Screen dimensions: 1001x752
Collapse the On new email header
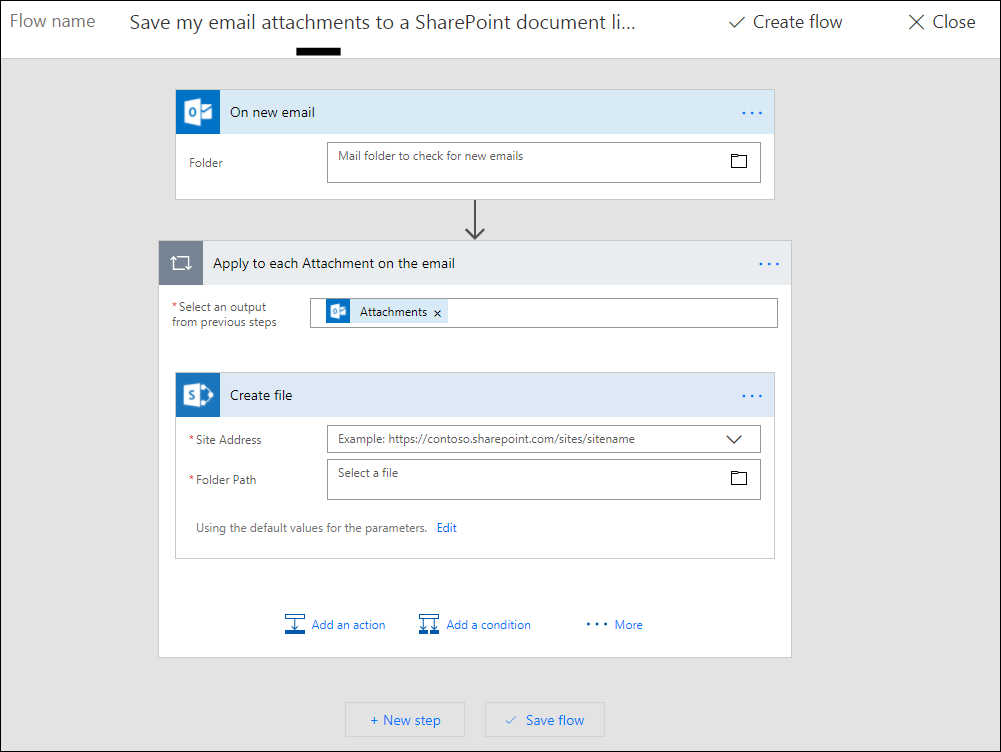[x=475, y=112]
